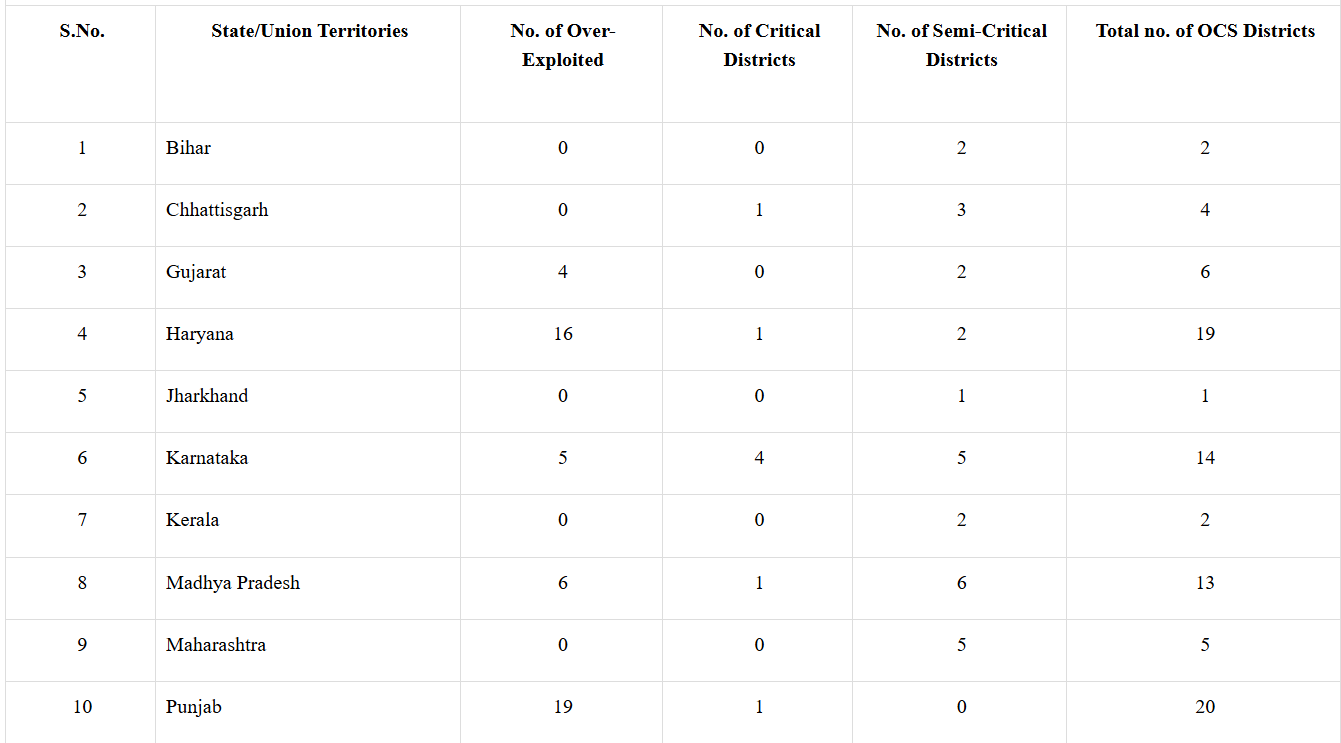1341x743 pixels.
Task: Select the Jharkhand cell
Action: coord(207,396)
